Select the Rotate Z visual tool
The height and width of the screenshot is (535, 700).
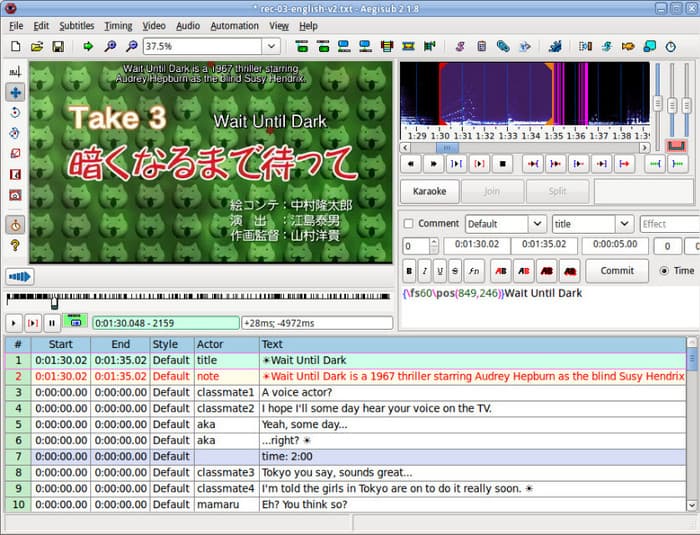[x=15, y=113]
